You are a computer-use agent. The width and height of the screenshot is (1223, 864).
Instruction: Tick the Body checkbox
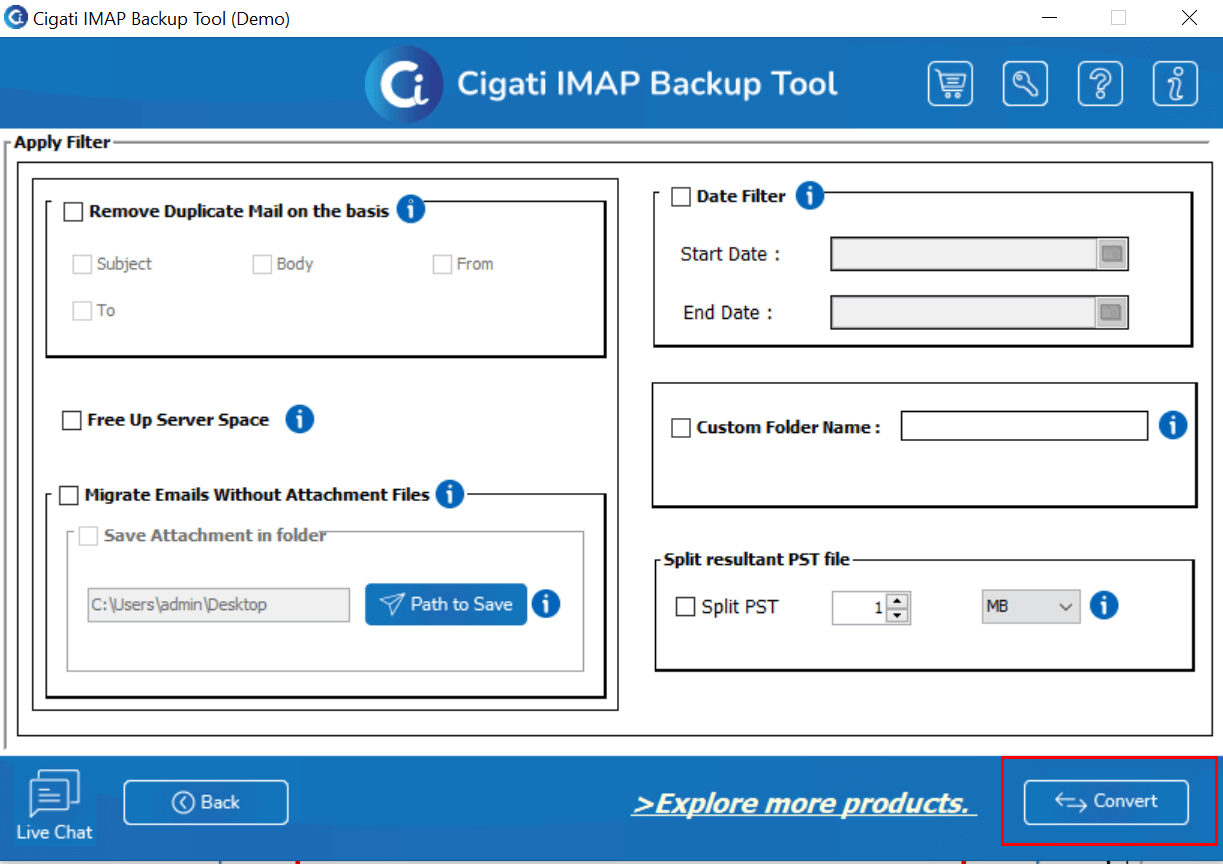click(262, 264)
